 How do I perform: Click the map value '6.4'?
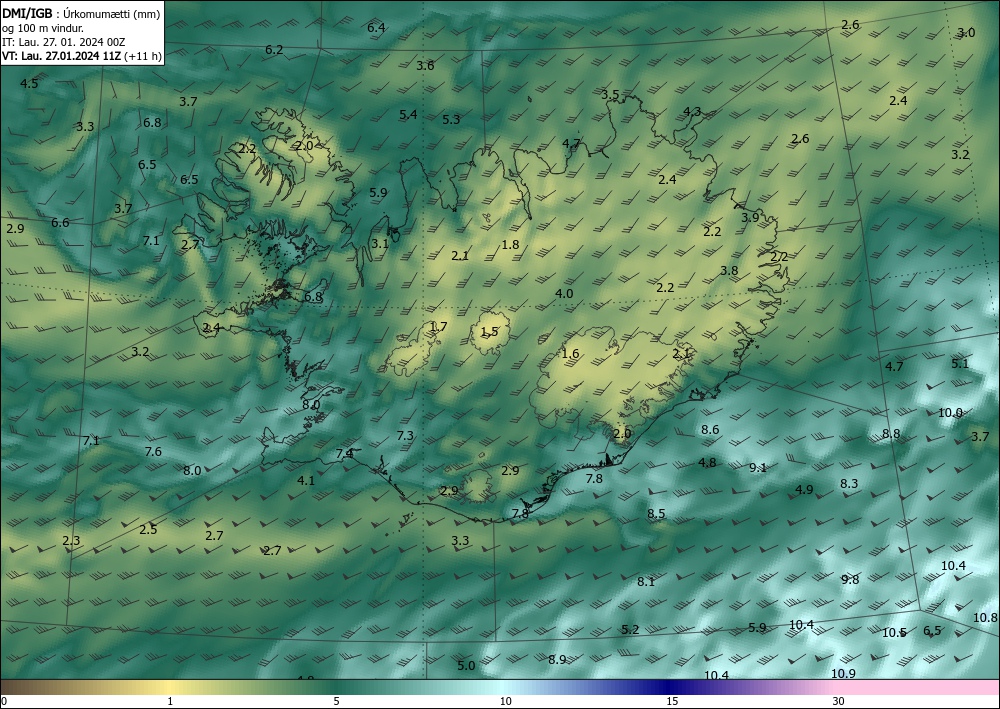pyautogui.click(x=376, y=27)
